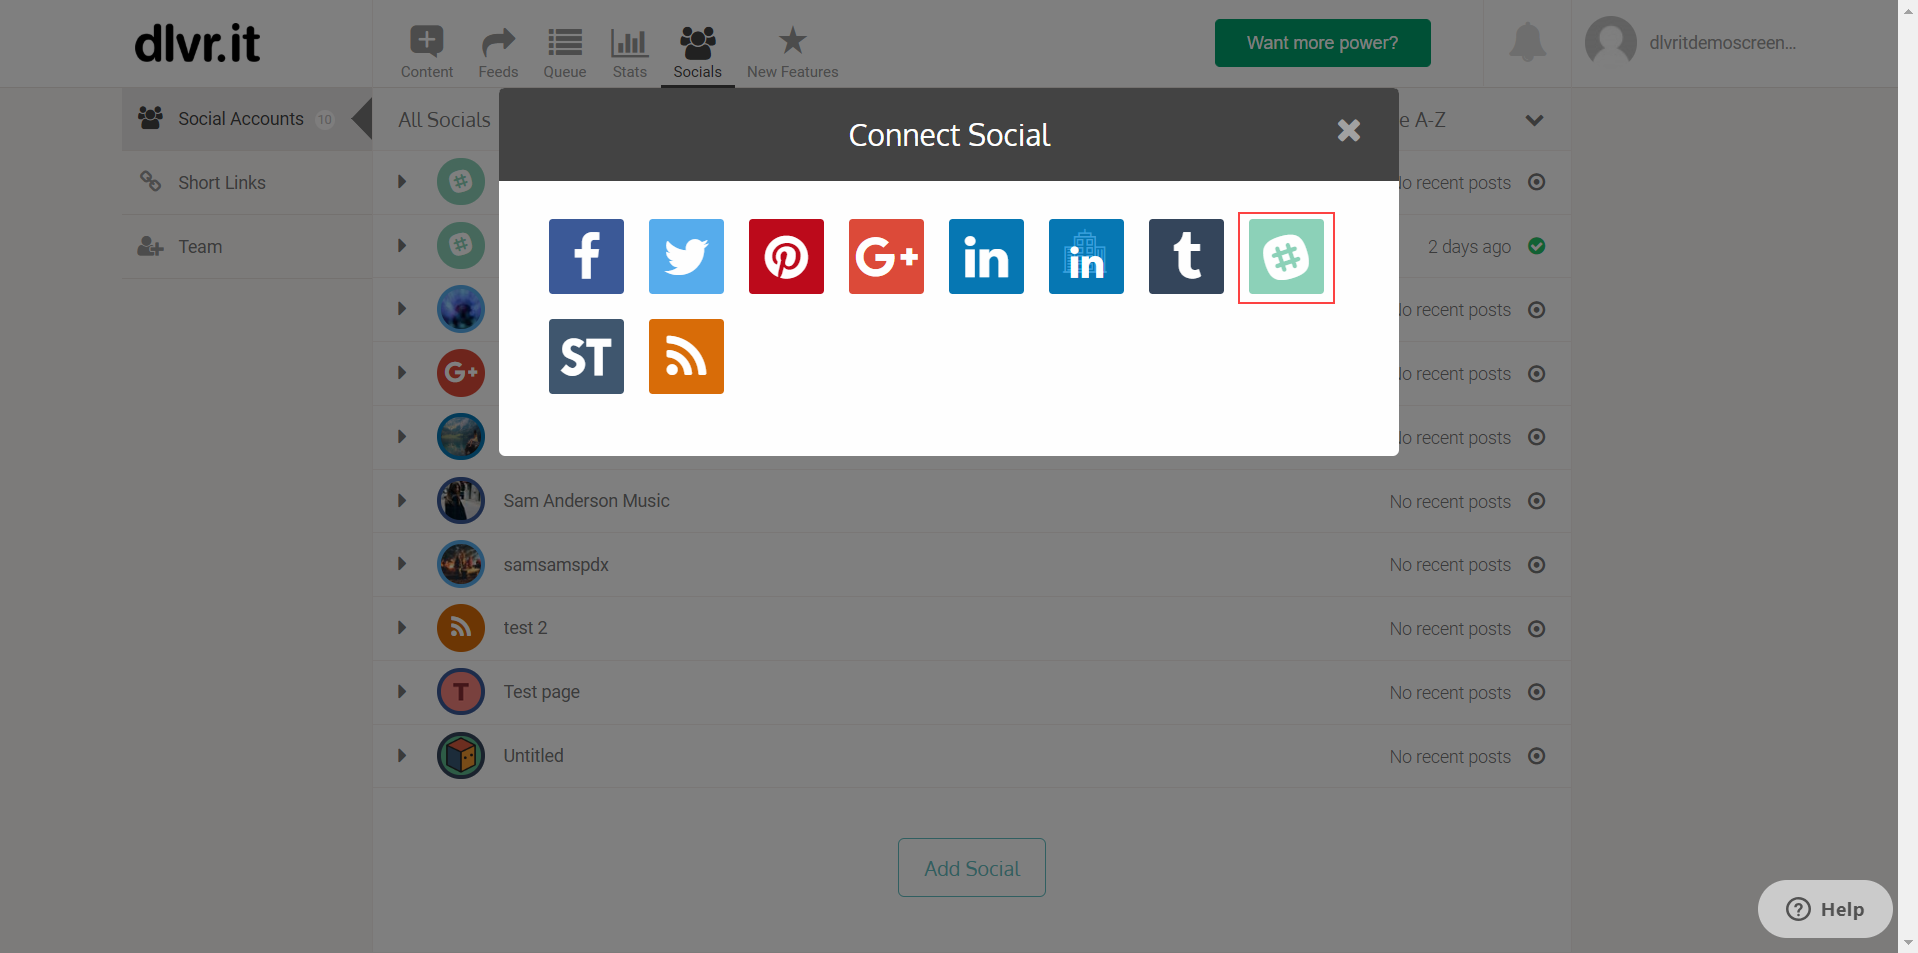Viewport: 1918px width, 953px height.
Task: Click the test 2 RSS avatar icon
Action: click(x=461, y=628)
